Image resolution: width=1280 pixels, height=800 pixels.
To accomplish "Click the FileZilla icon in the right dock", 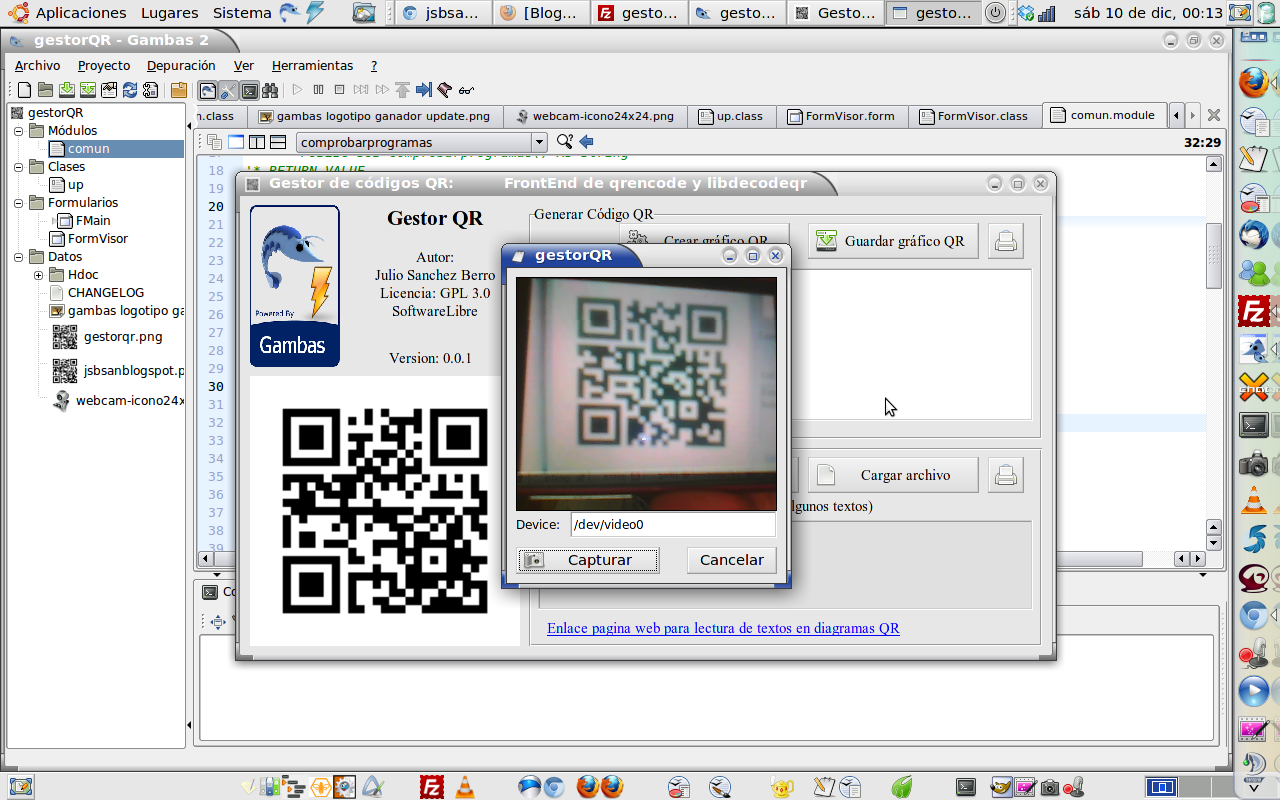I will (1253, 312).
